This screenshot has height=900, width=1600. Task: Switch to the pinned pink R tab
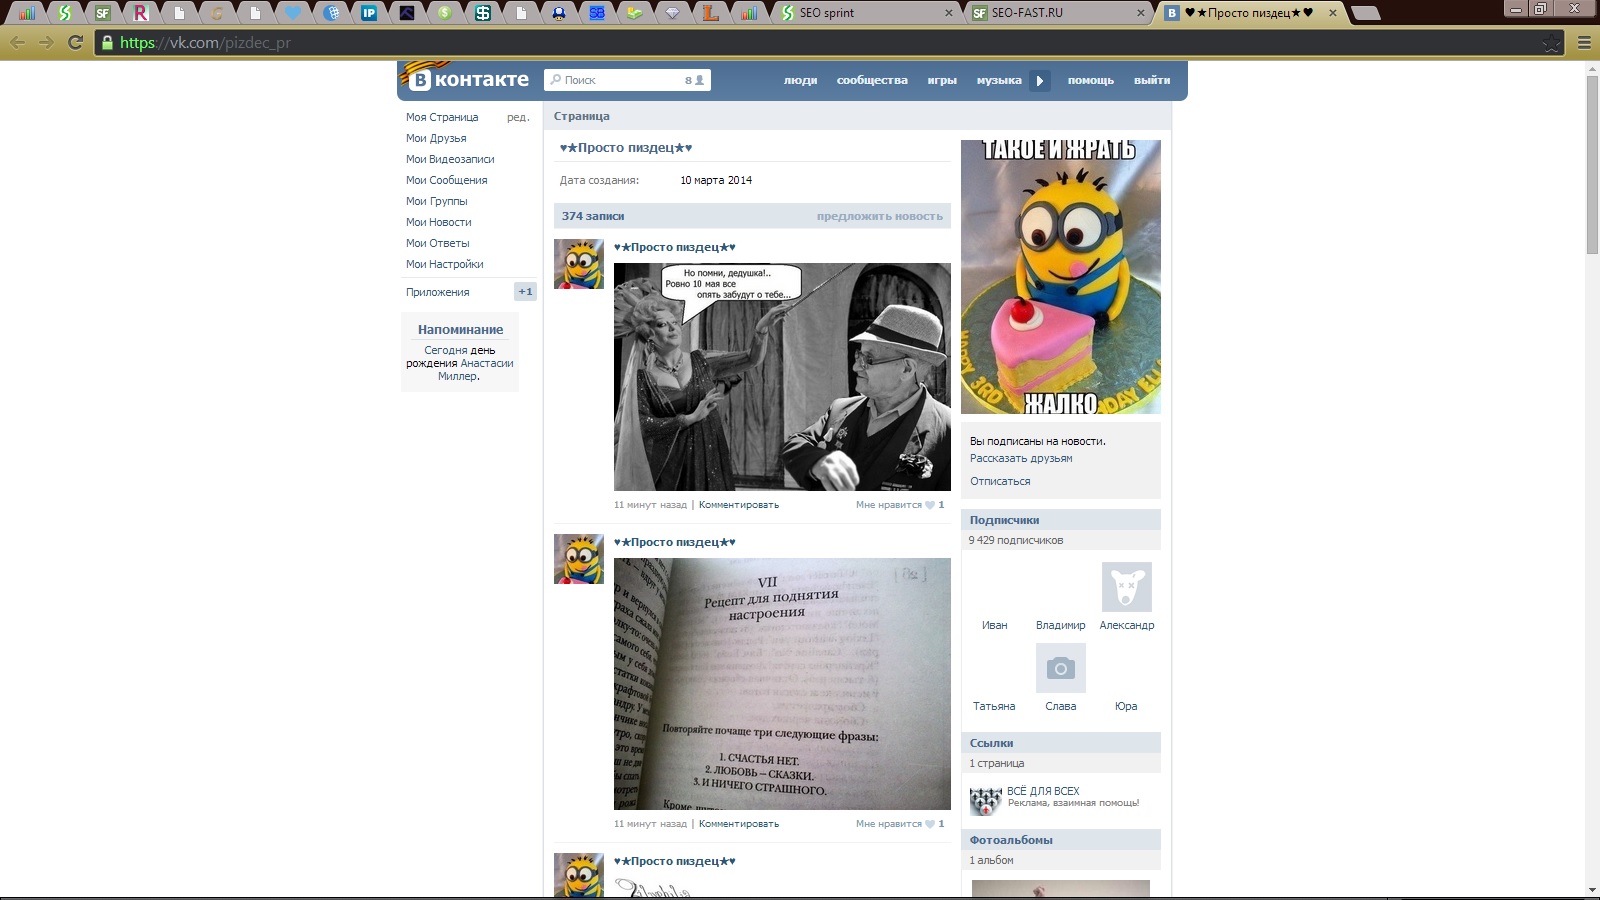(x=141, y=13)
